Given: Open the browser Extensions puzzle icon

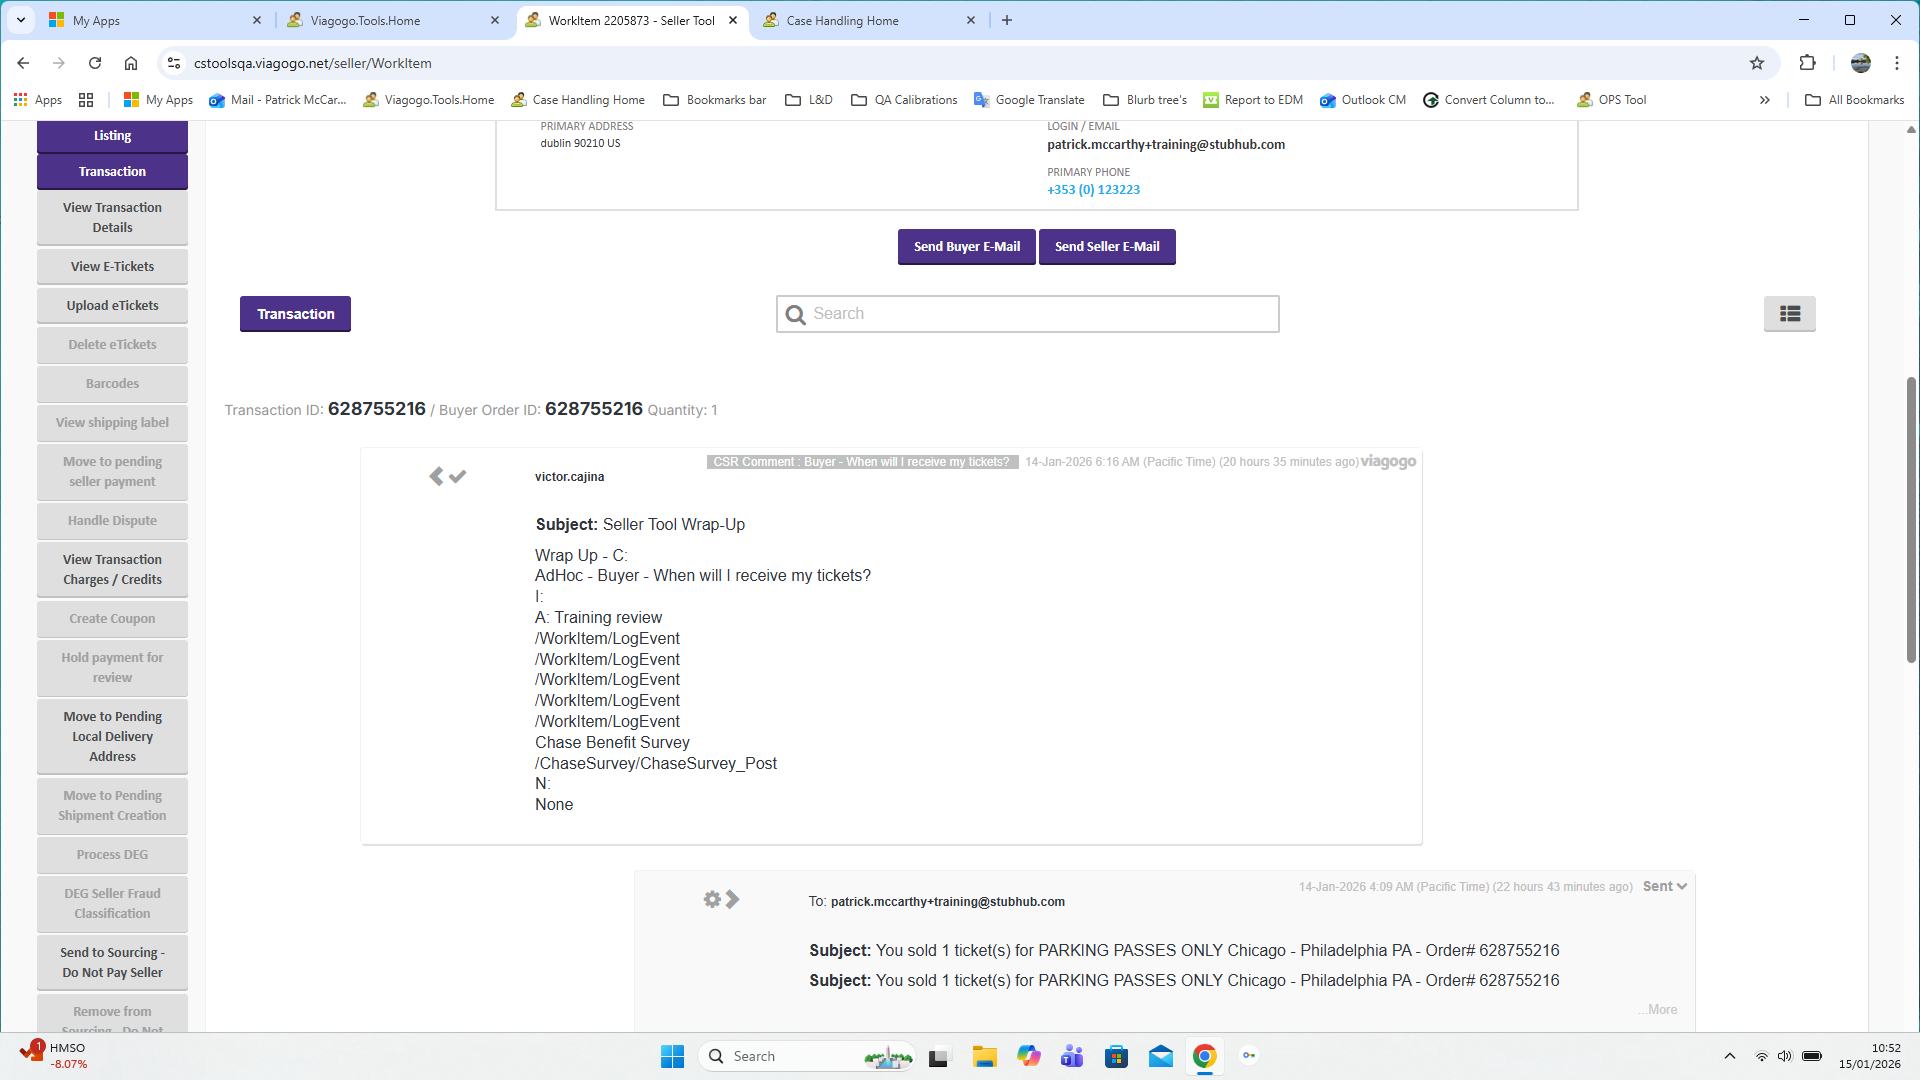Looking at the screenshot, I should (1807, 63).
